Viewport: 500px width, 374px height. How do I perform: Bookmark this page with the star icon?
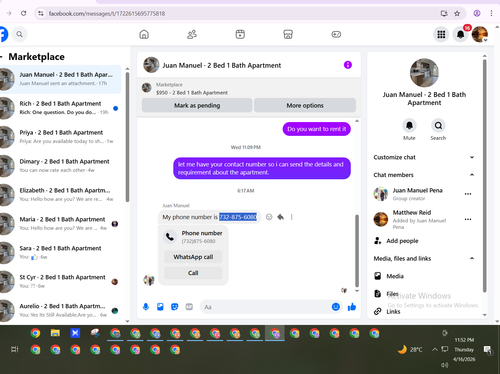pyautogui.click(x=457, y=13)
